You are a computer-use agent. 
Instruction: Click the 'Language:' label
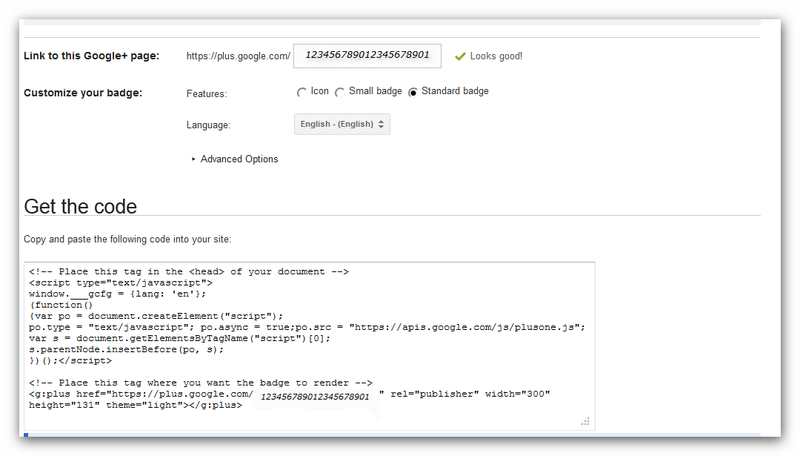(208, 125)
